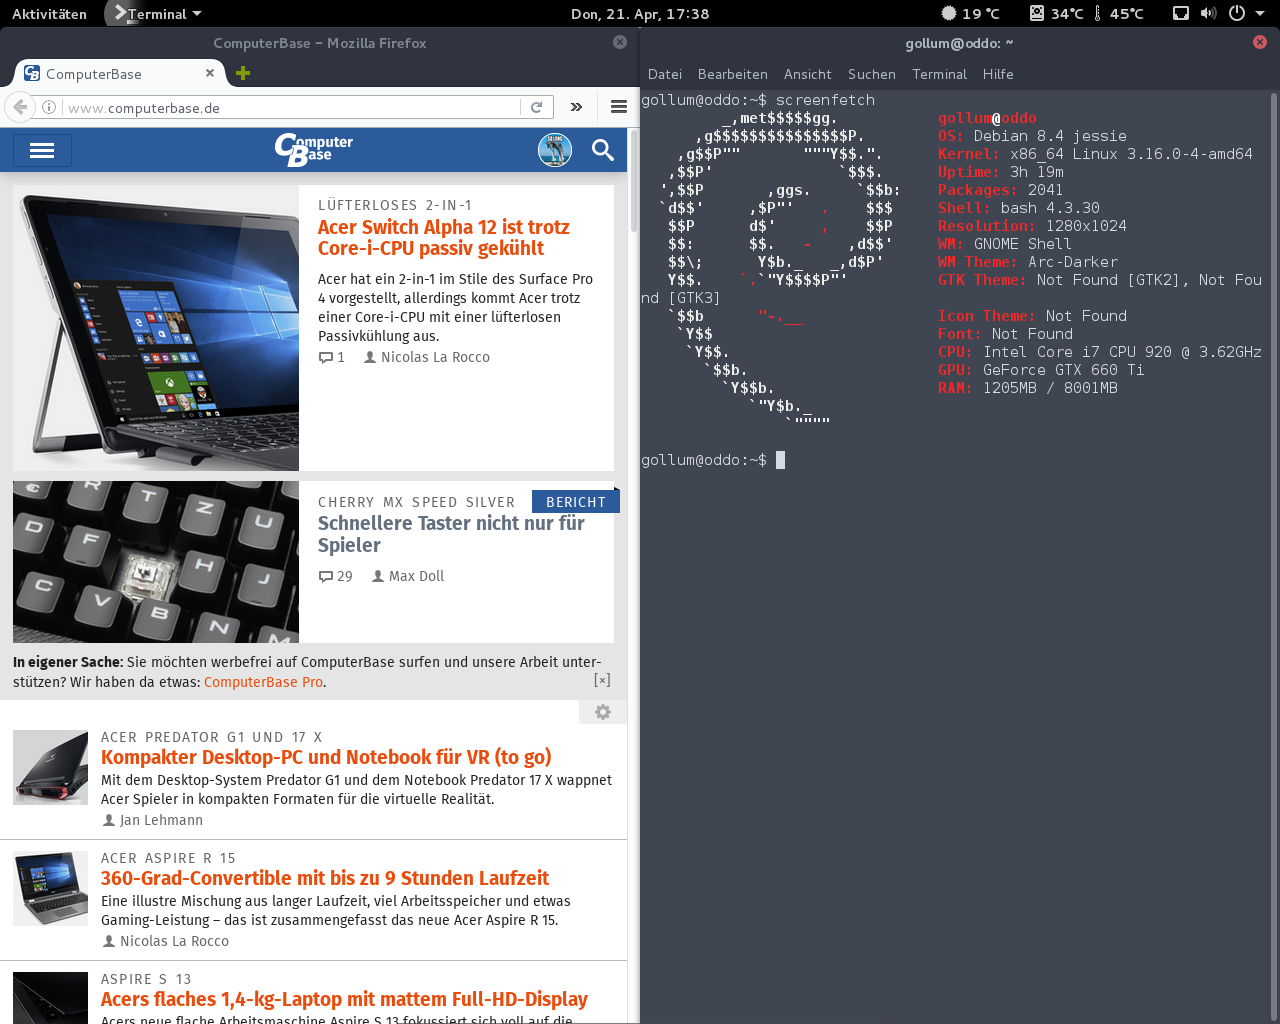Close the terminal window with red button
Viewport: 1280px width, 1024px height.
click(1260, 42)
